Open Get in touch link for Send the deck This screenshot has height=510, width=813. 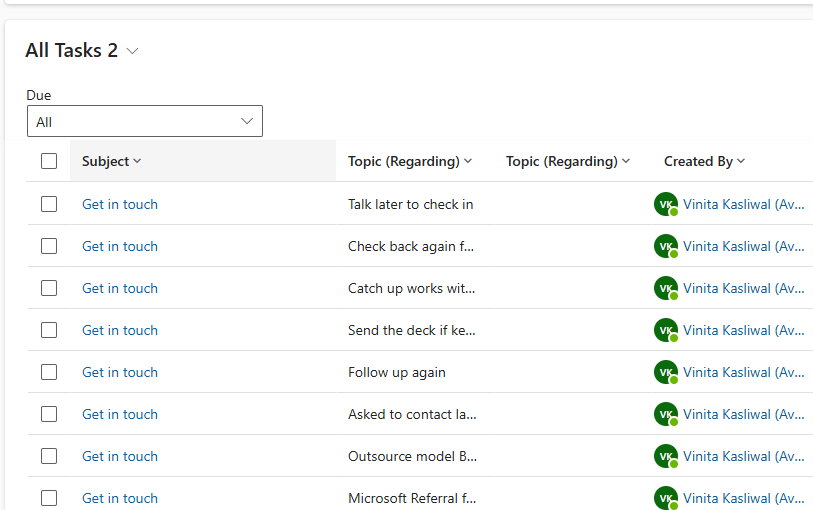click(x=120, y=330)
